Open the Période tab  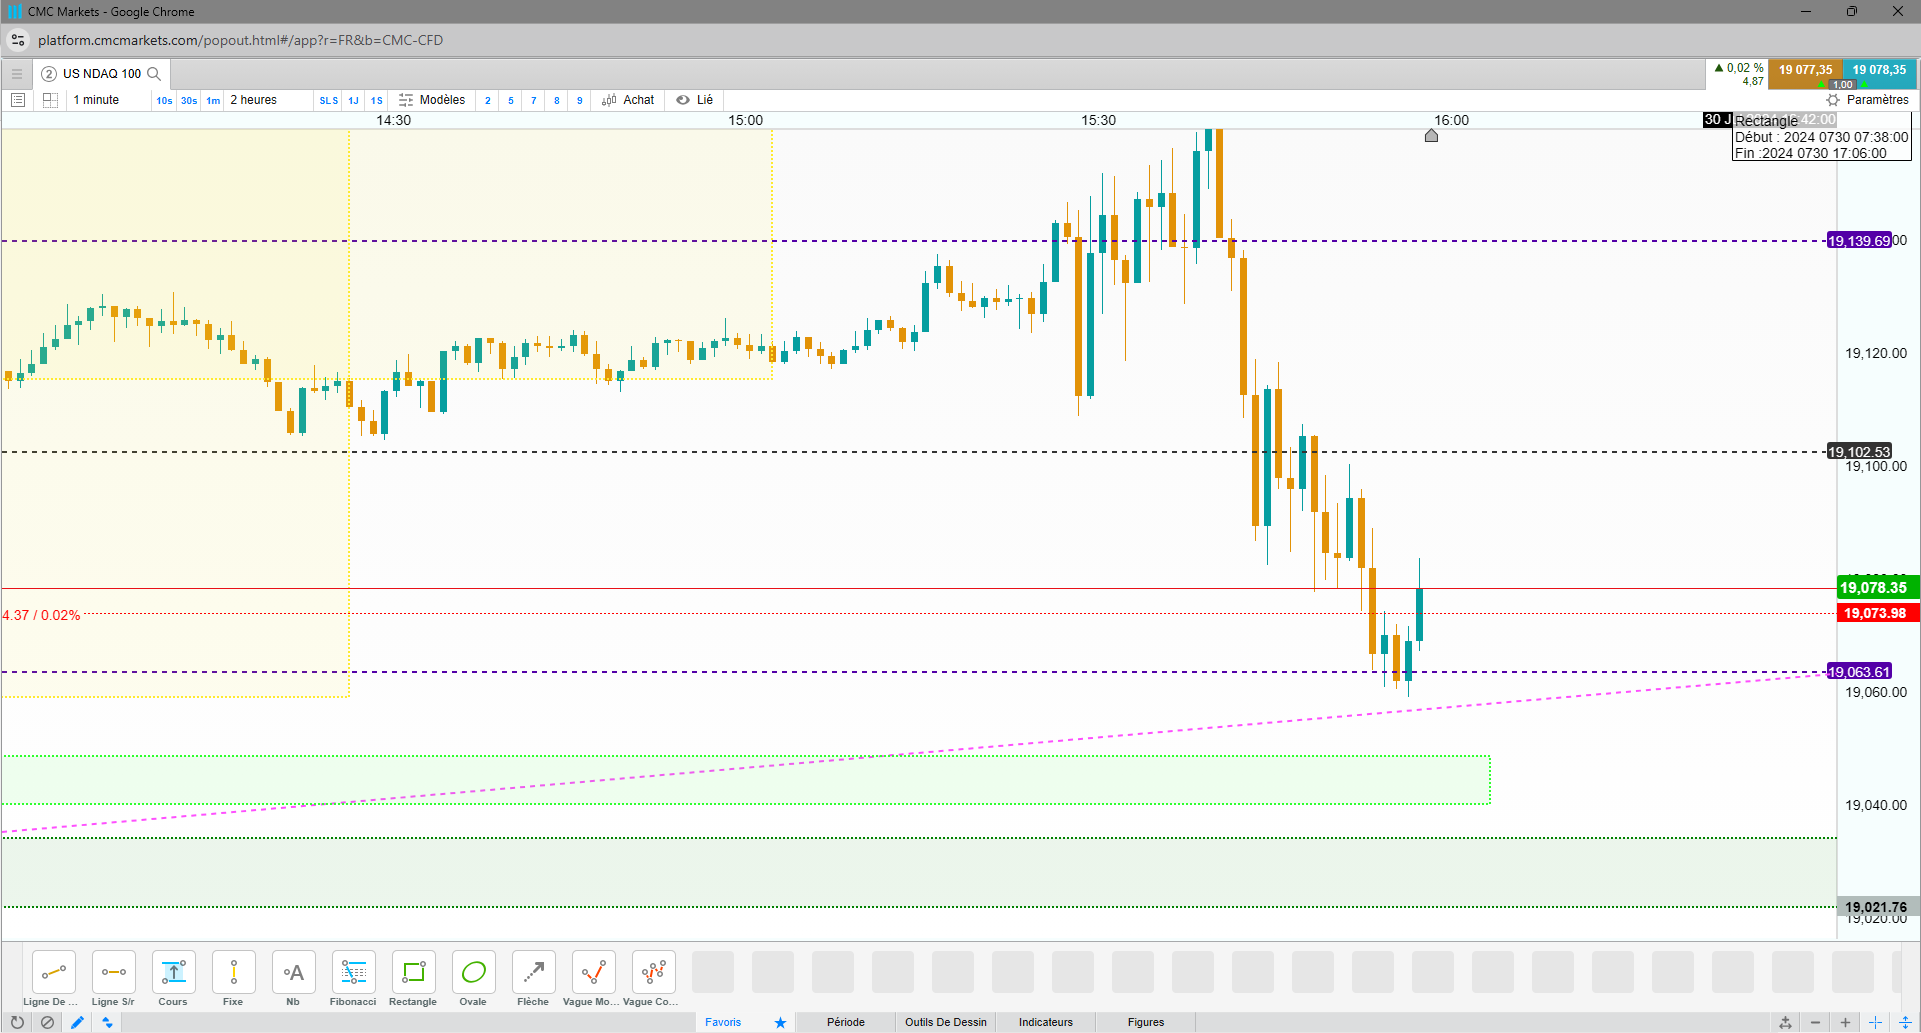point(846,1022)
